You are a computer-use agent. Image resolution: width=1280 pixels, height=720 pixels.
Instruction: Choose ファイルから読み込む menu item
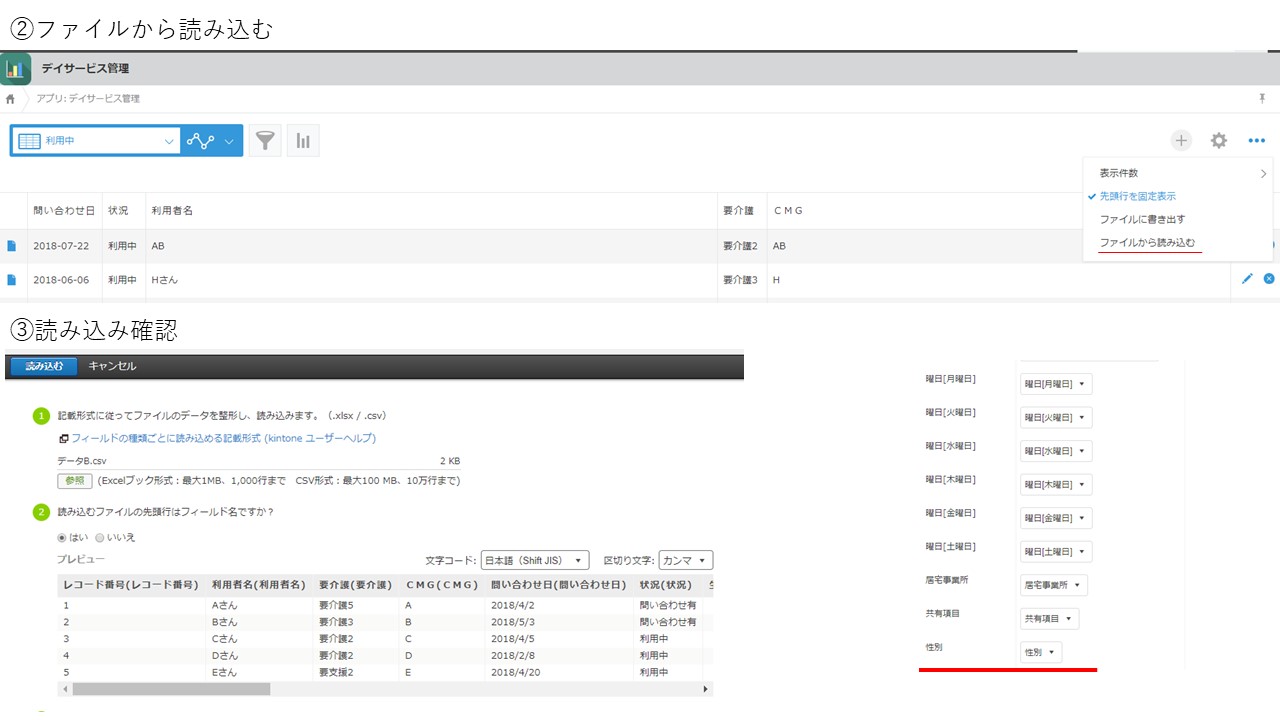pos(1147,243)
